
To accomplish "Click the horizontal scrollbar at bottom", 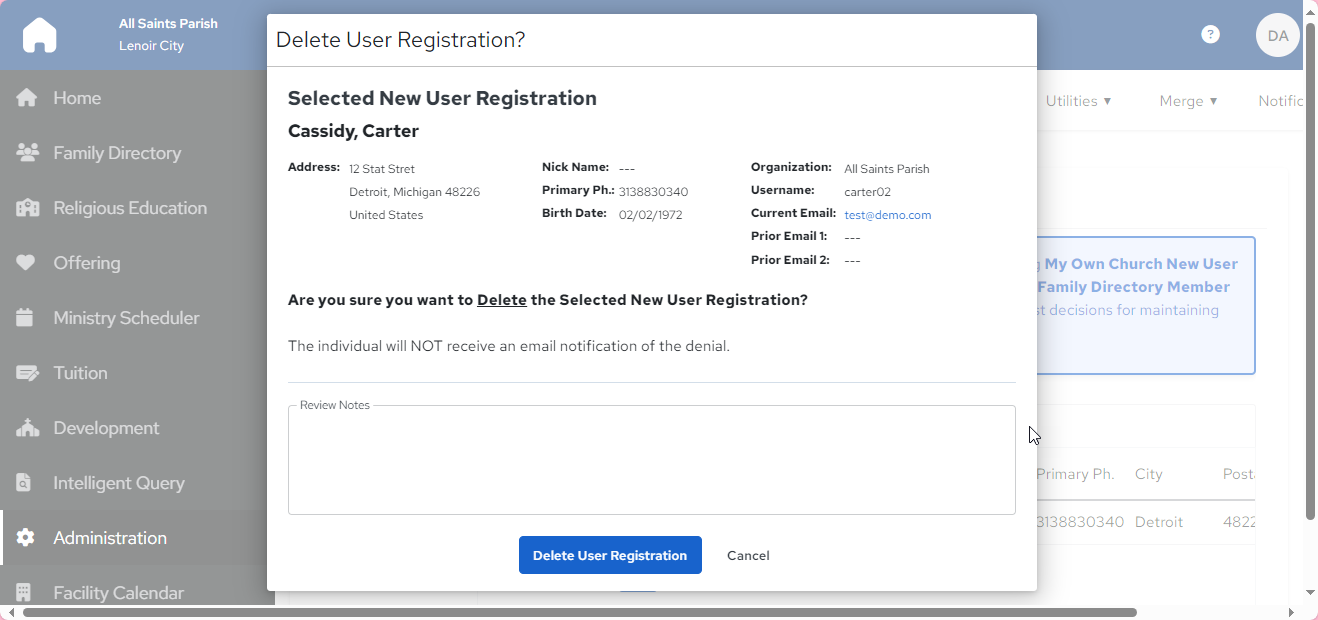I will 580,612.
